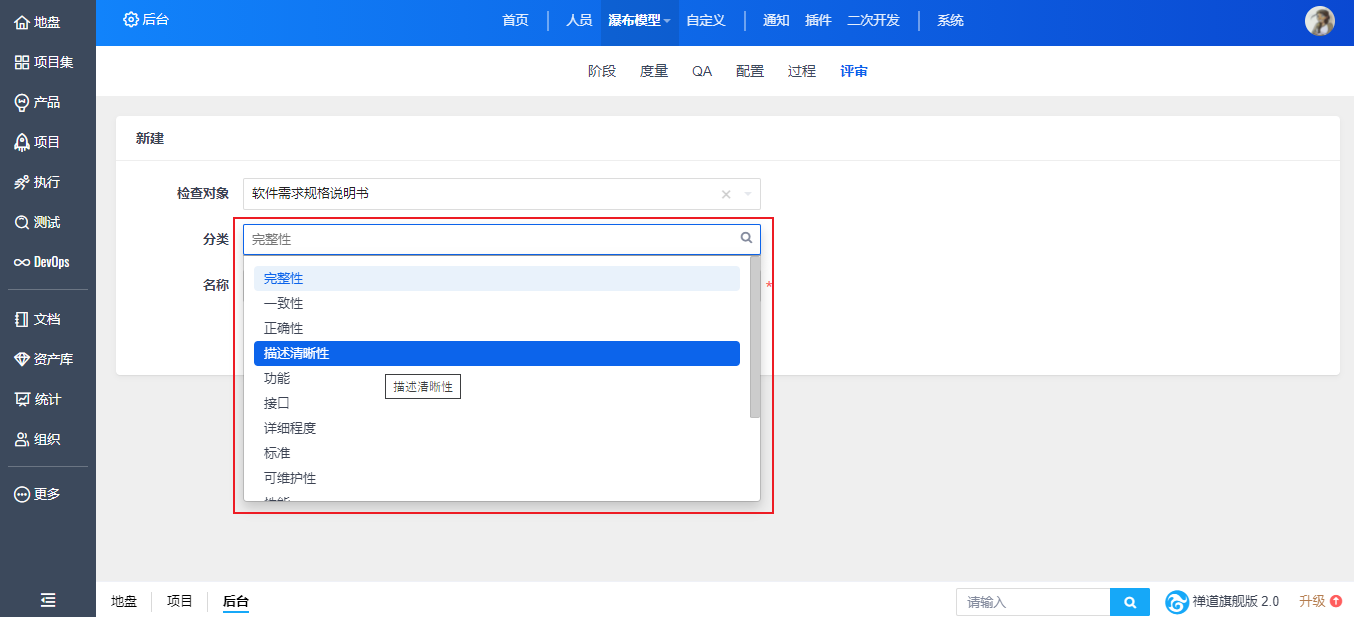Go to 首页 in top navigation

click(x=515, y=20)
